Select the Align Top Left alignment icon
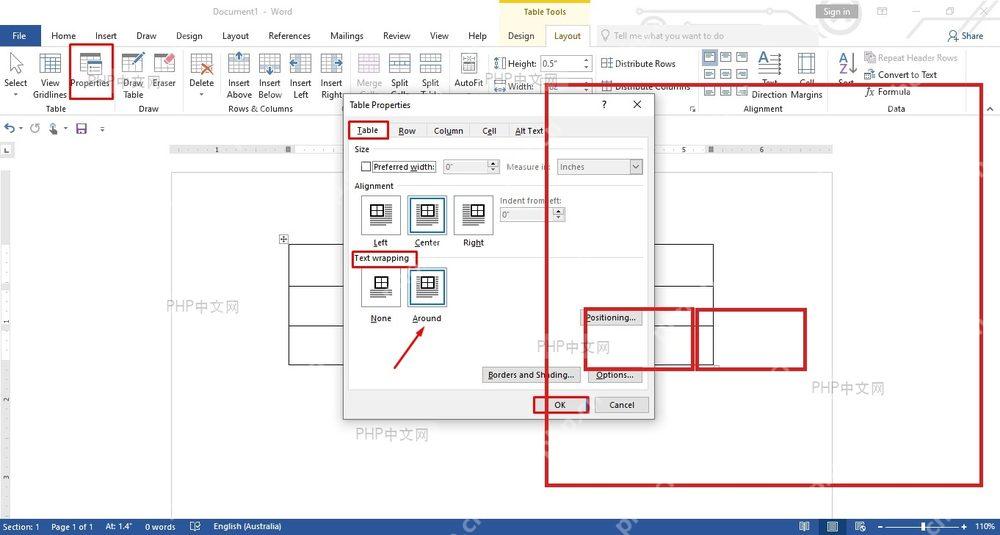 [709, 57]
